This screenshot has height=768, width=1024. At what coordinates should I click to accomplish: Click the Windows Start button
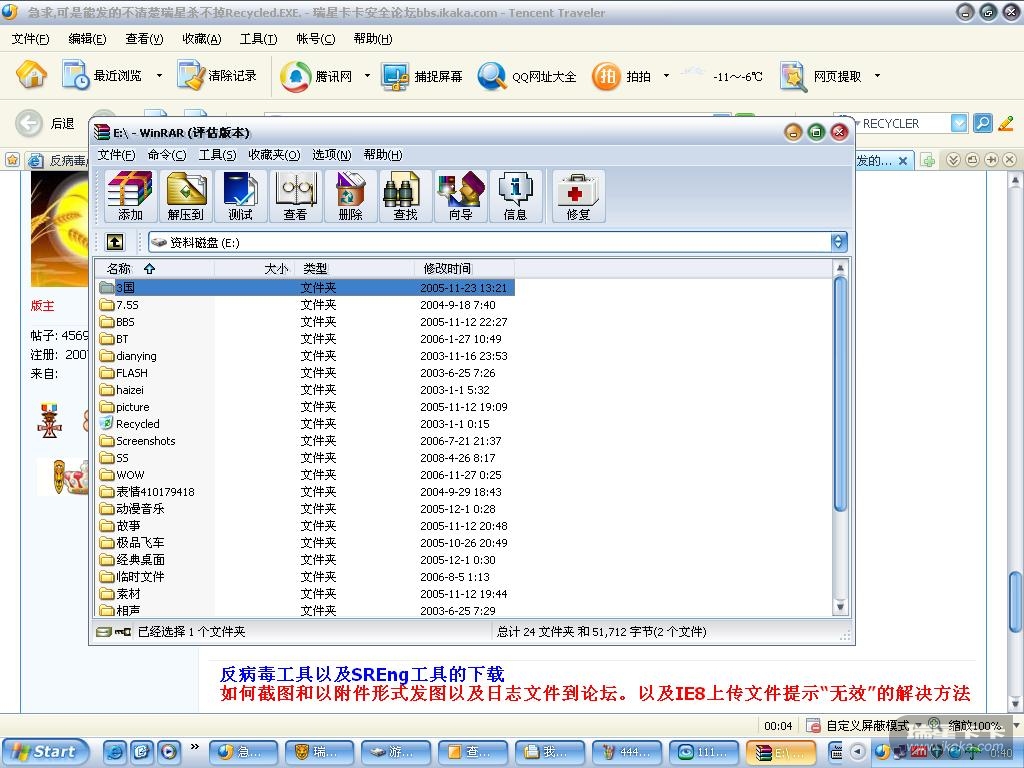coord(44,752)
